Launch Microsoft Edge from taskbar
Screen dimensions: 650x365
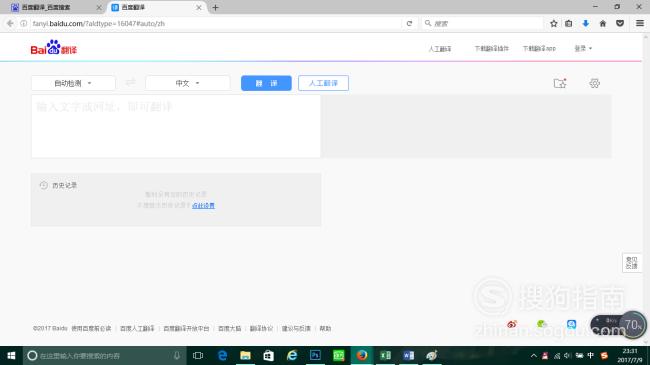pos(223,355)
